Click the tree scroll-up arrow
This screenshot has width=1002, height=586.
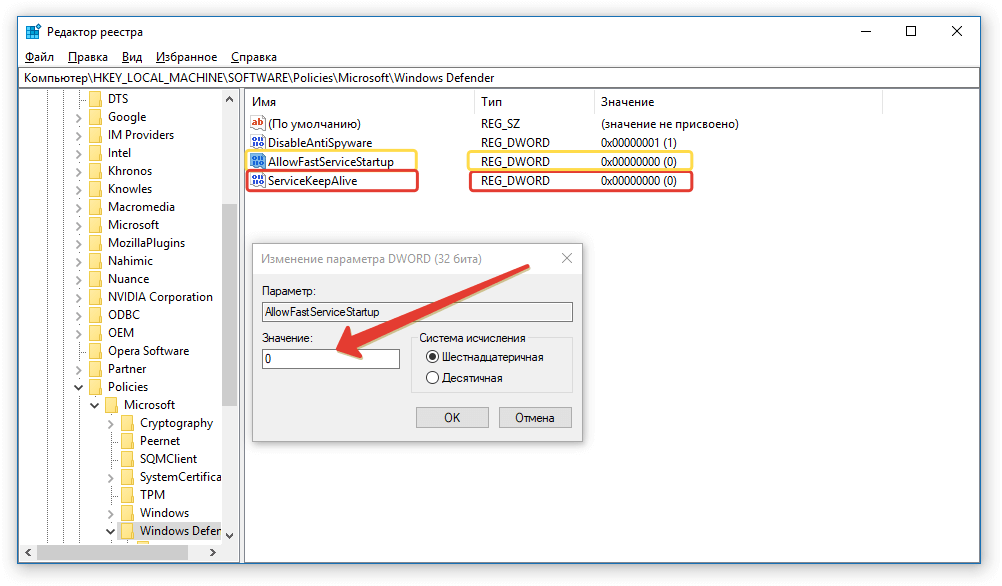point(229,99)
